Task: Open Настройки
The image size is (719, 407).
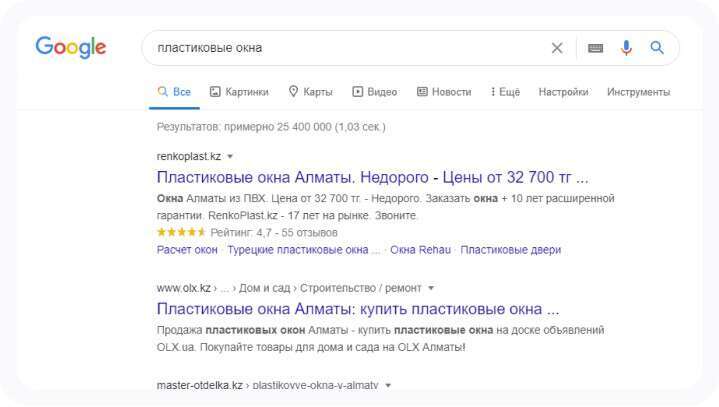Action: pyautogui.click(x=564, y=92)
